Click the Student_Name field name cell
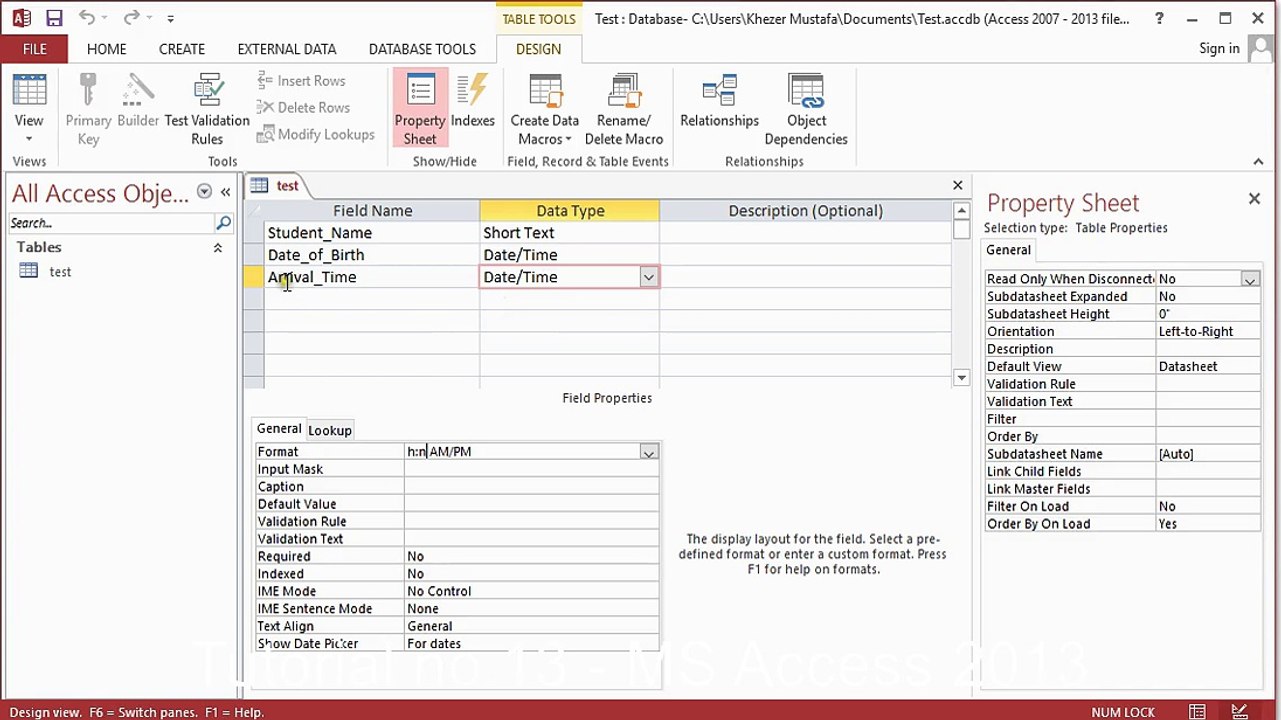This screenshot has width=1281, height=720. 372,233
